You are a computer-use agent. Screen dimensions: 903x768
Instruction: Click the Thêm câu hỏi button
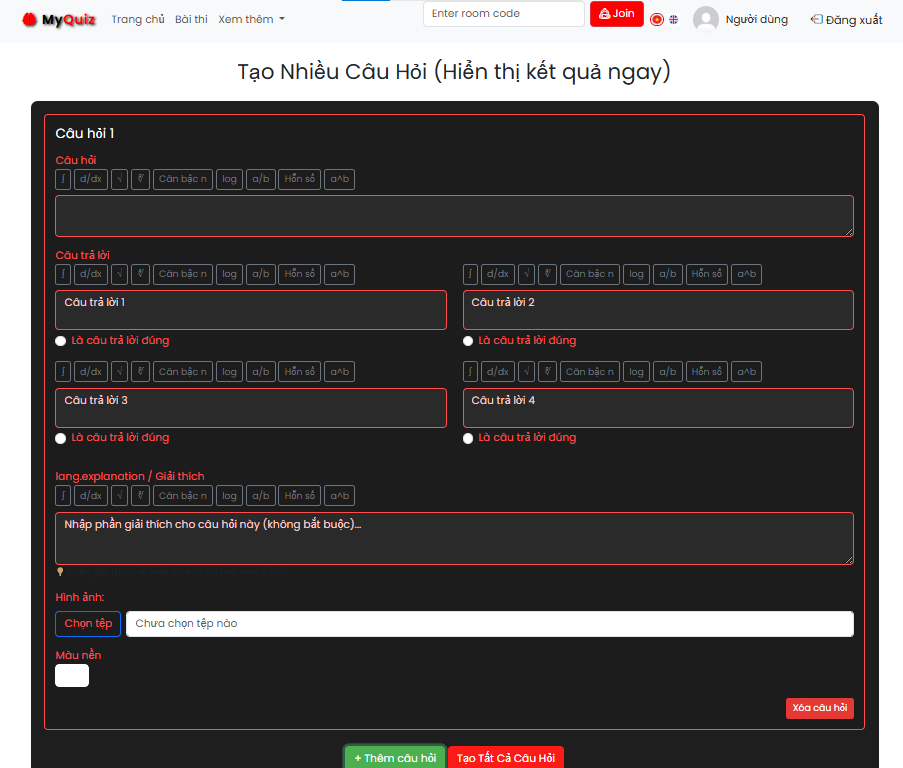pyautogui.click(x=395, y=758)
